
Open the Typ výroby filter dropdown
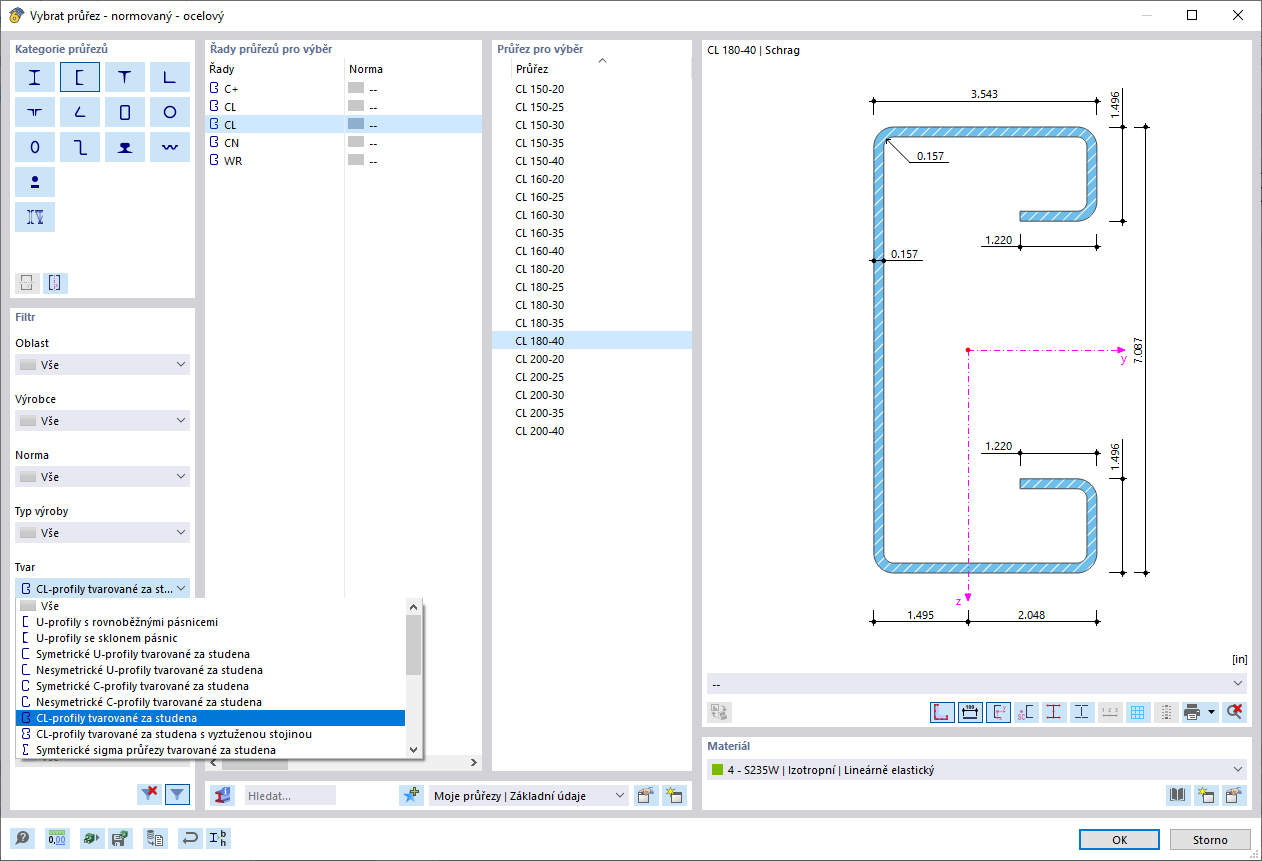pyautogui.click(x=103, y=533)
